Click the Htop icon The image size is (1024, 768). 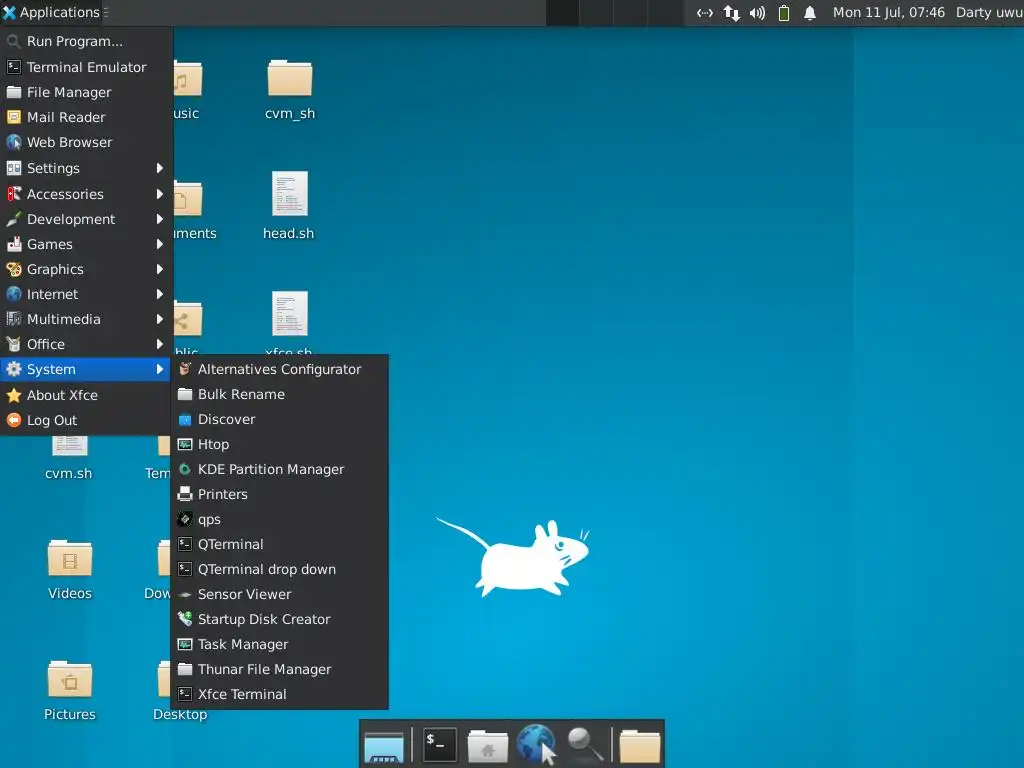tap(185, 444)
